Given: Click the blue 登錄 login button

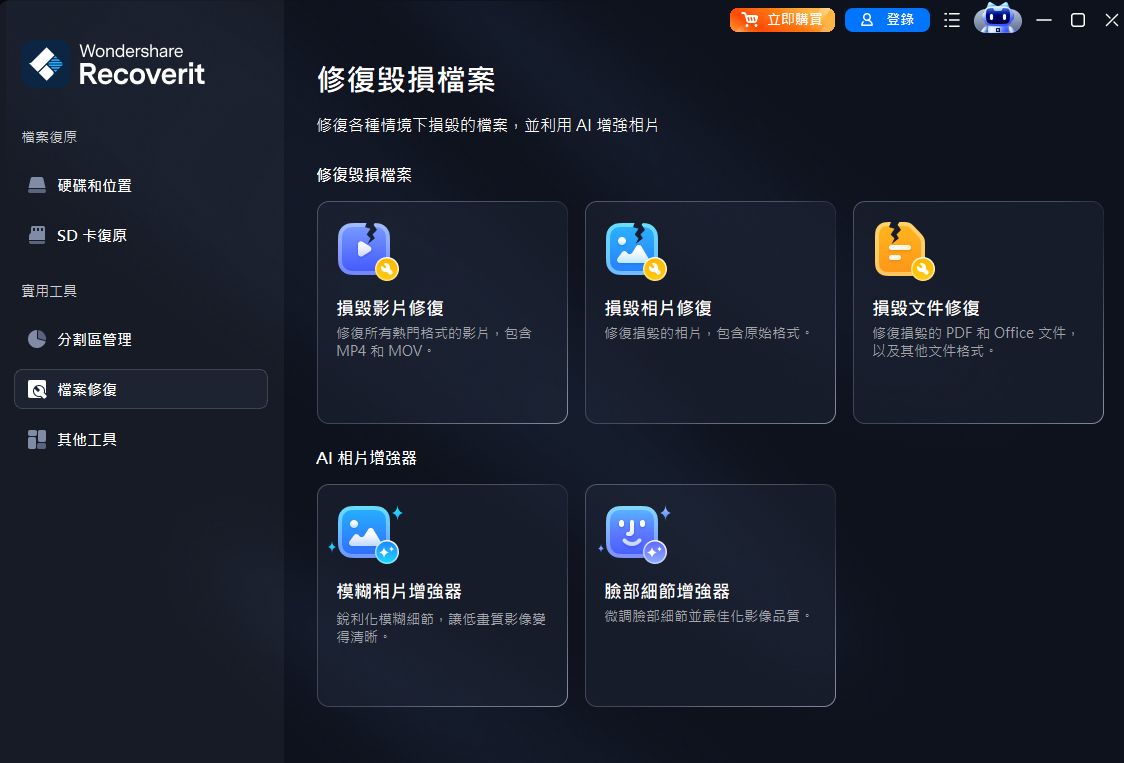Looking at the screenshot, I should (x=887, y=20).
